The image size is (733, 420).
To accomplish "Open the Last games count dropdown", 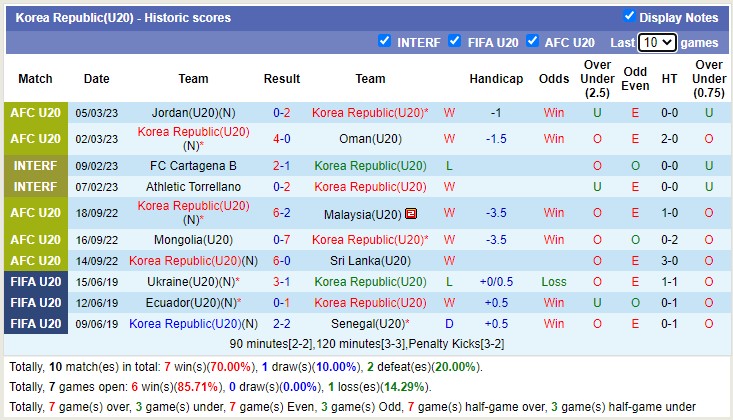I will coord(657,42).
